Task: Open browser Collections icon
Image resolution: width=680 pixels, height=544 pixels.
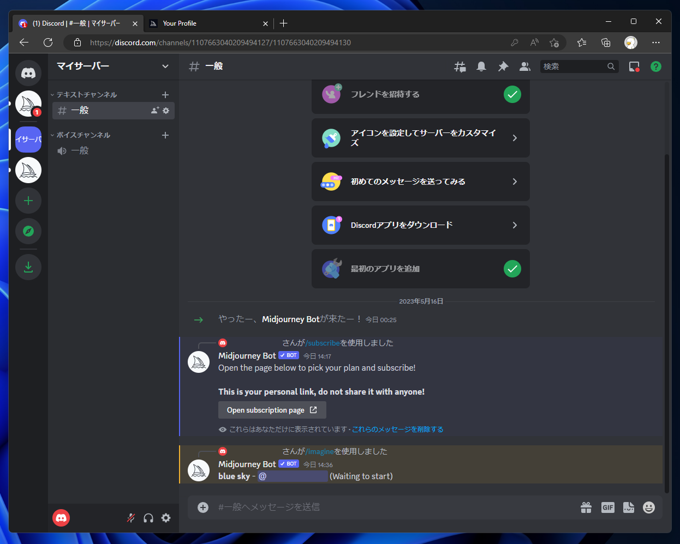Action: (x=605, y=43)
